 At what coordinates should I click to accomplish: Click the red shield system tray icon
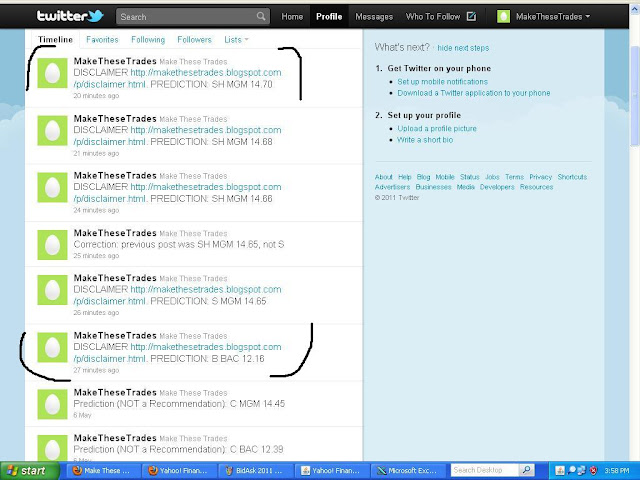[x=593, y=471]
